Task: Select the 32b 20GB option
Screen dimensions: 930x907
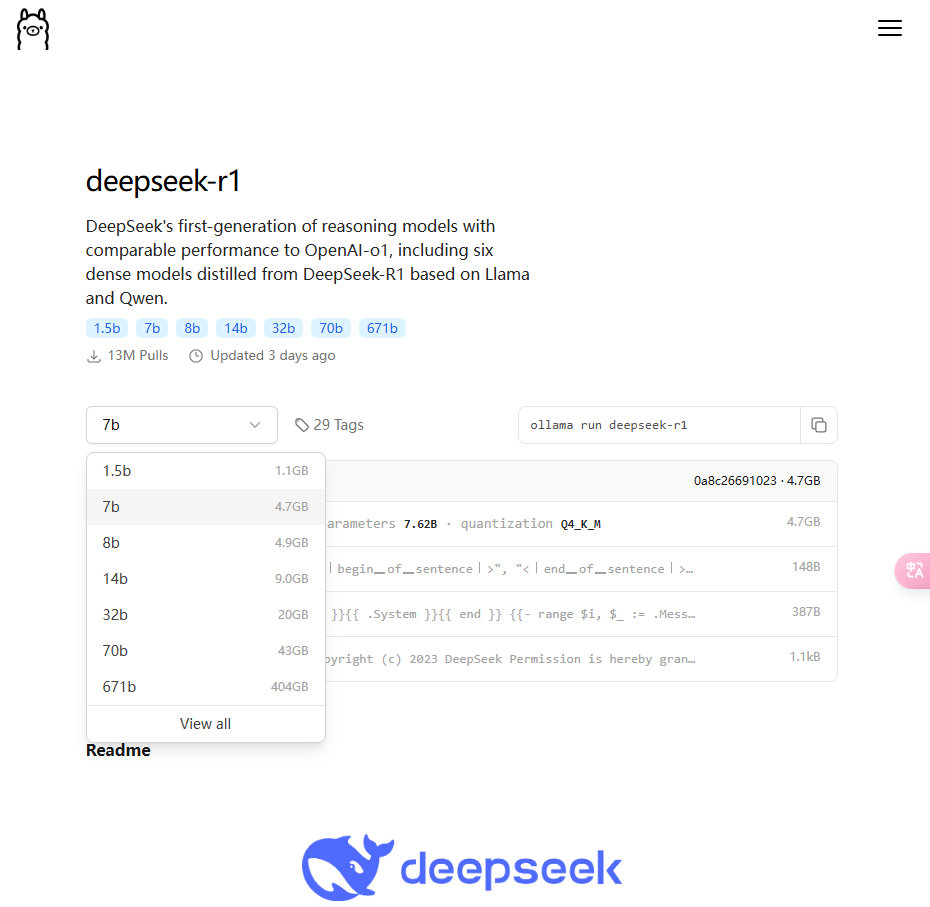Action: (206, 615)
